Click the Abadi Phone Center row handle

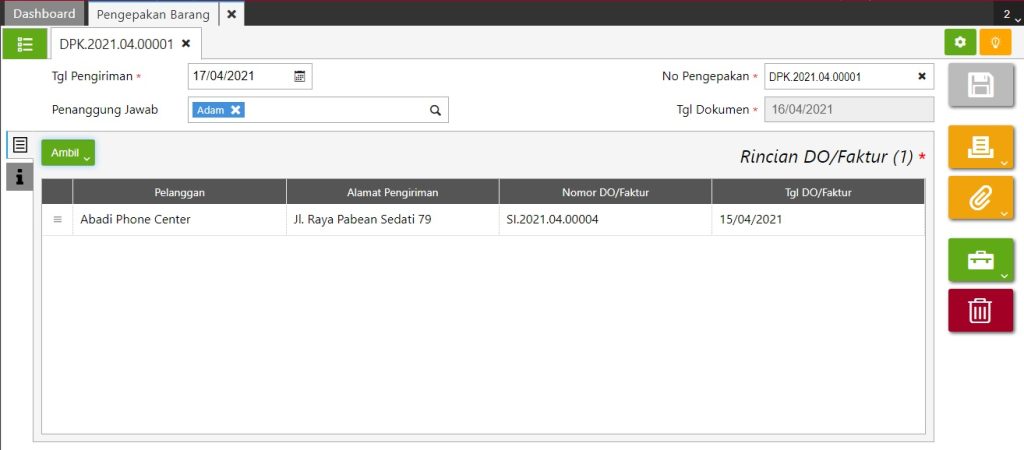click(57, 220)
